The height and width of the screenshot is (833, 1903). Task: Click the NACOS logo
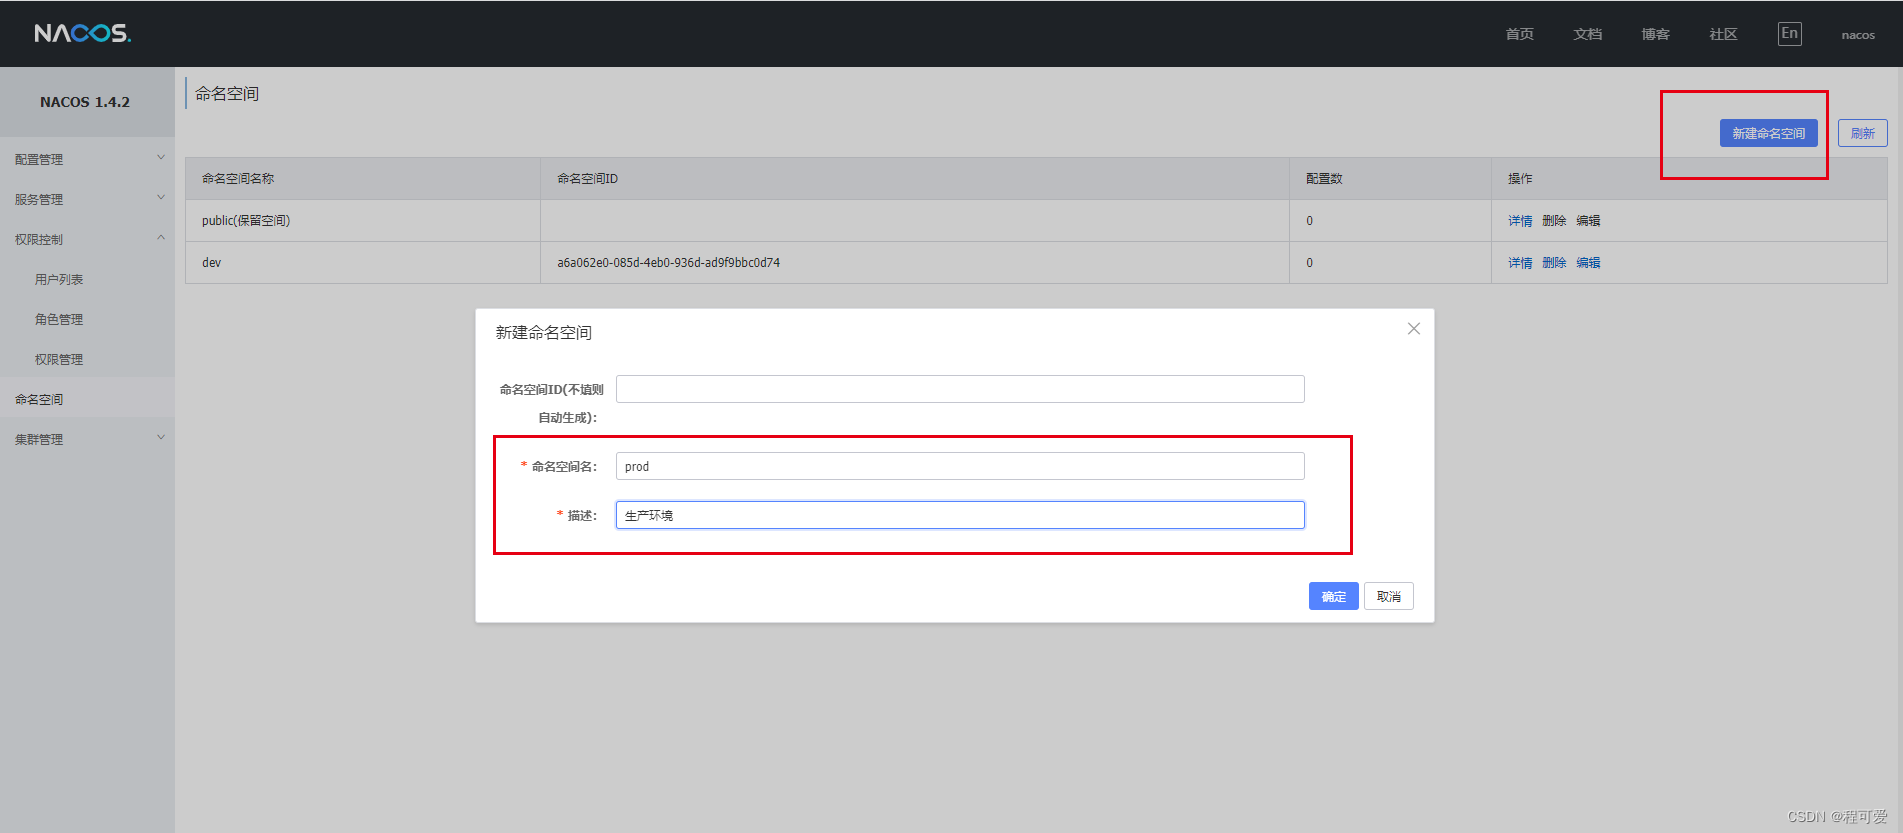coord(82,34)
